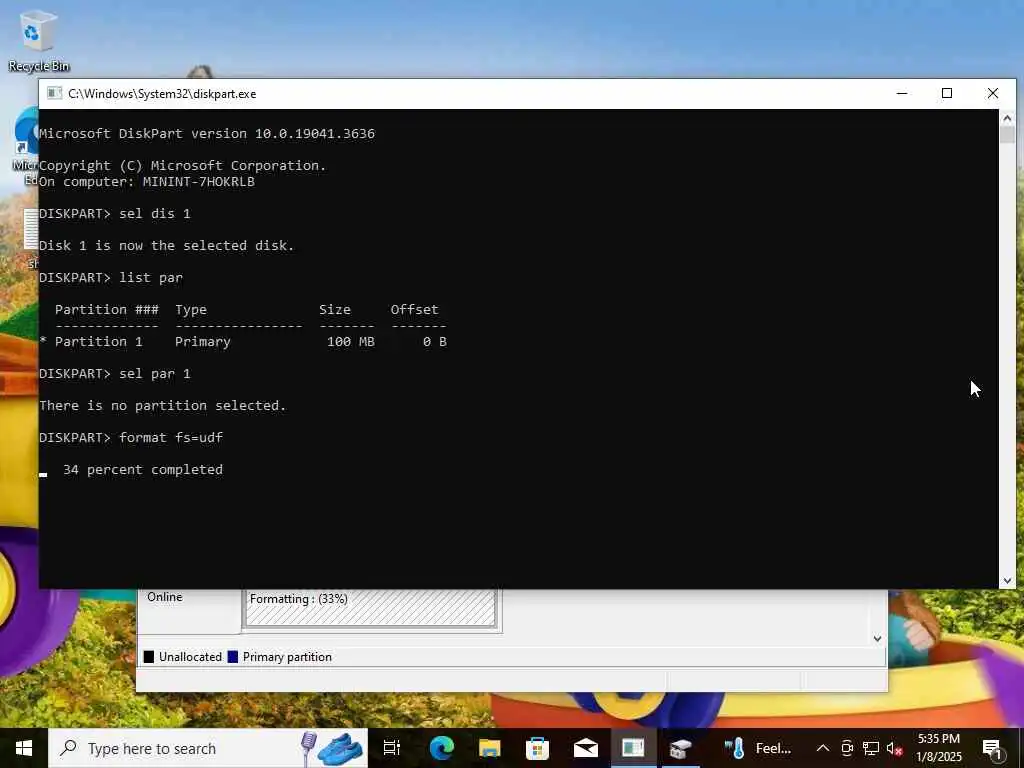The width and height of the screenshot is (1024, 768).
Task: Open the Recycle Bin desktop icon
Action: [x=38, y=40]
